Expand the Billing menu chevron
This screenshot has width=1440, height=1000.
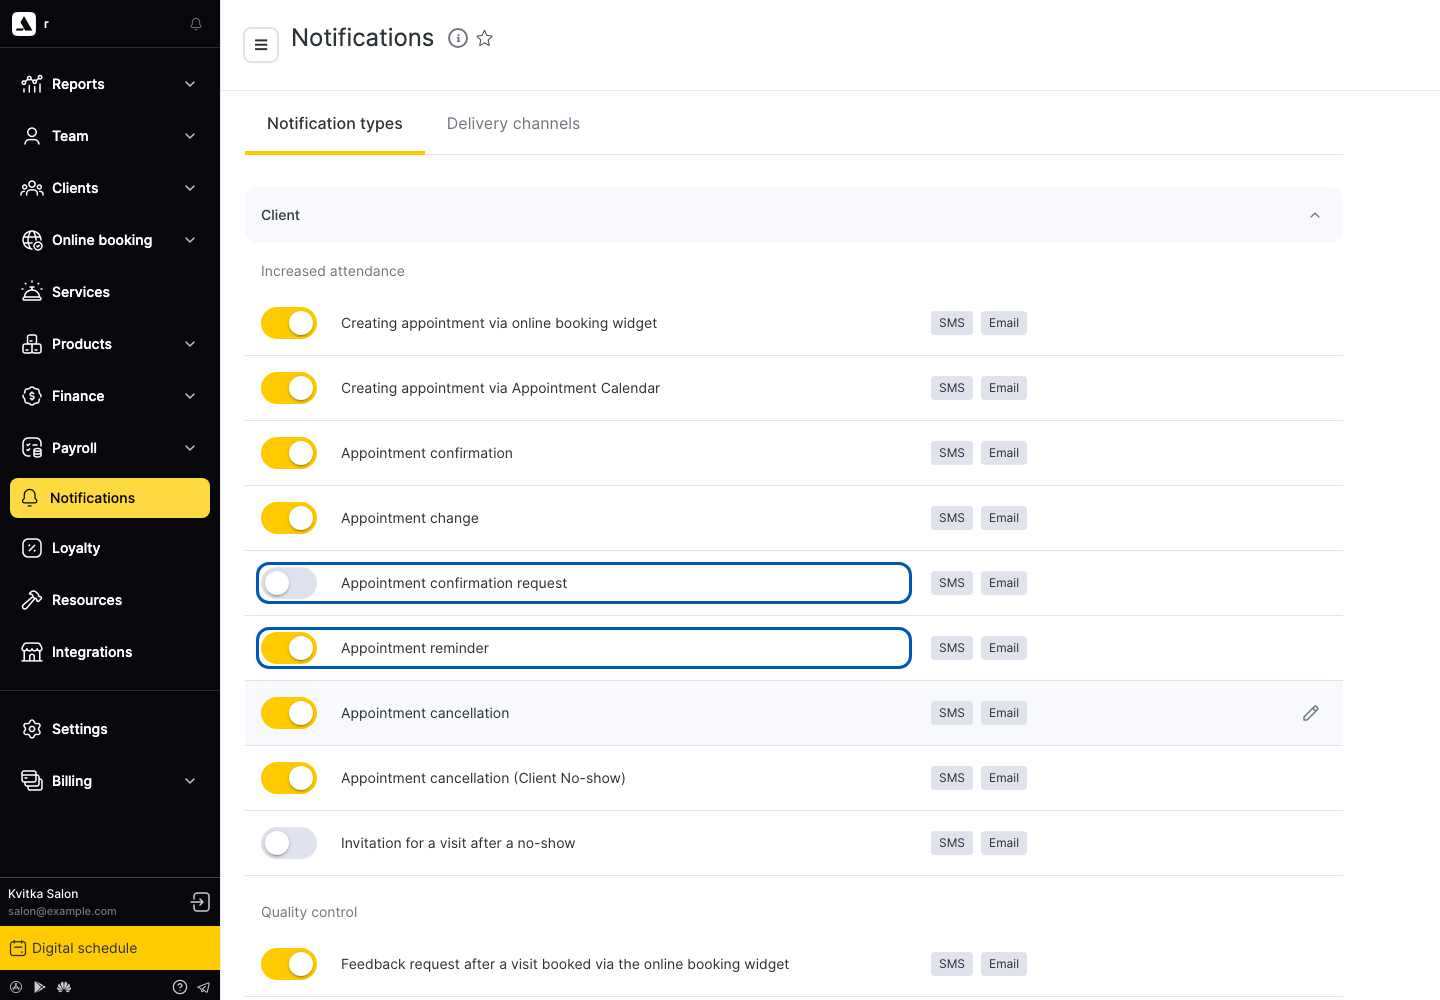coord(190,781)
